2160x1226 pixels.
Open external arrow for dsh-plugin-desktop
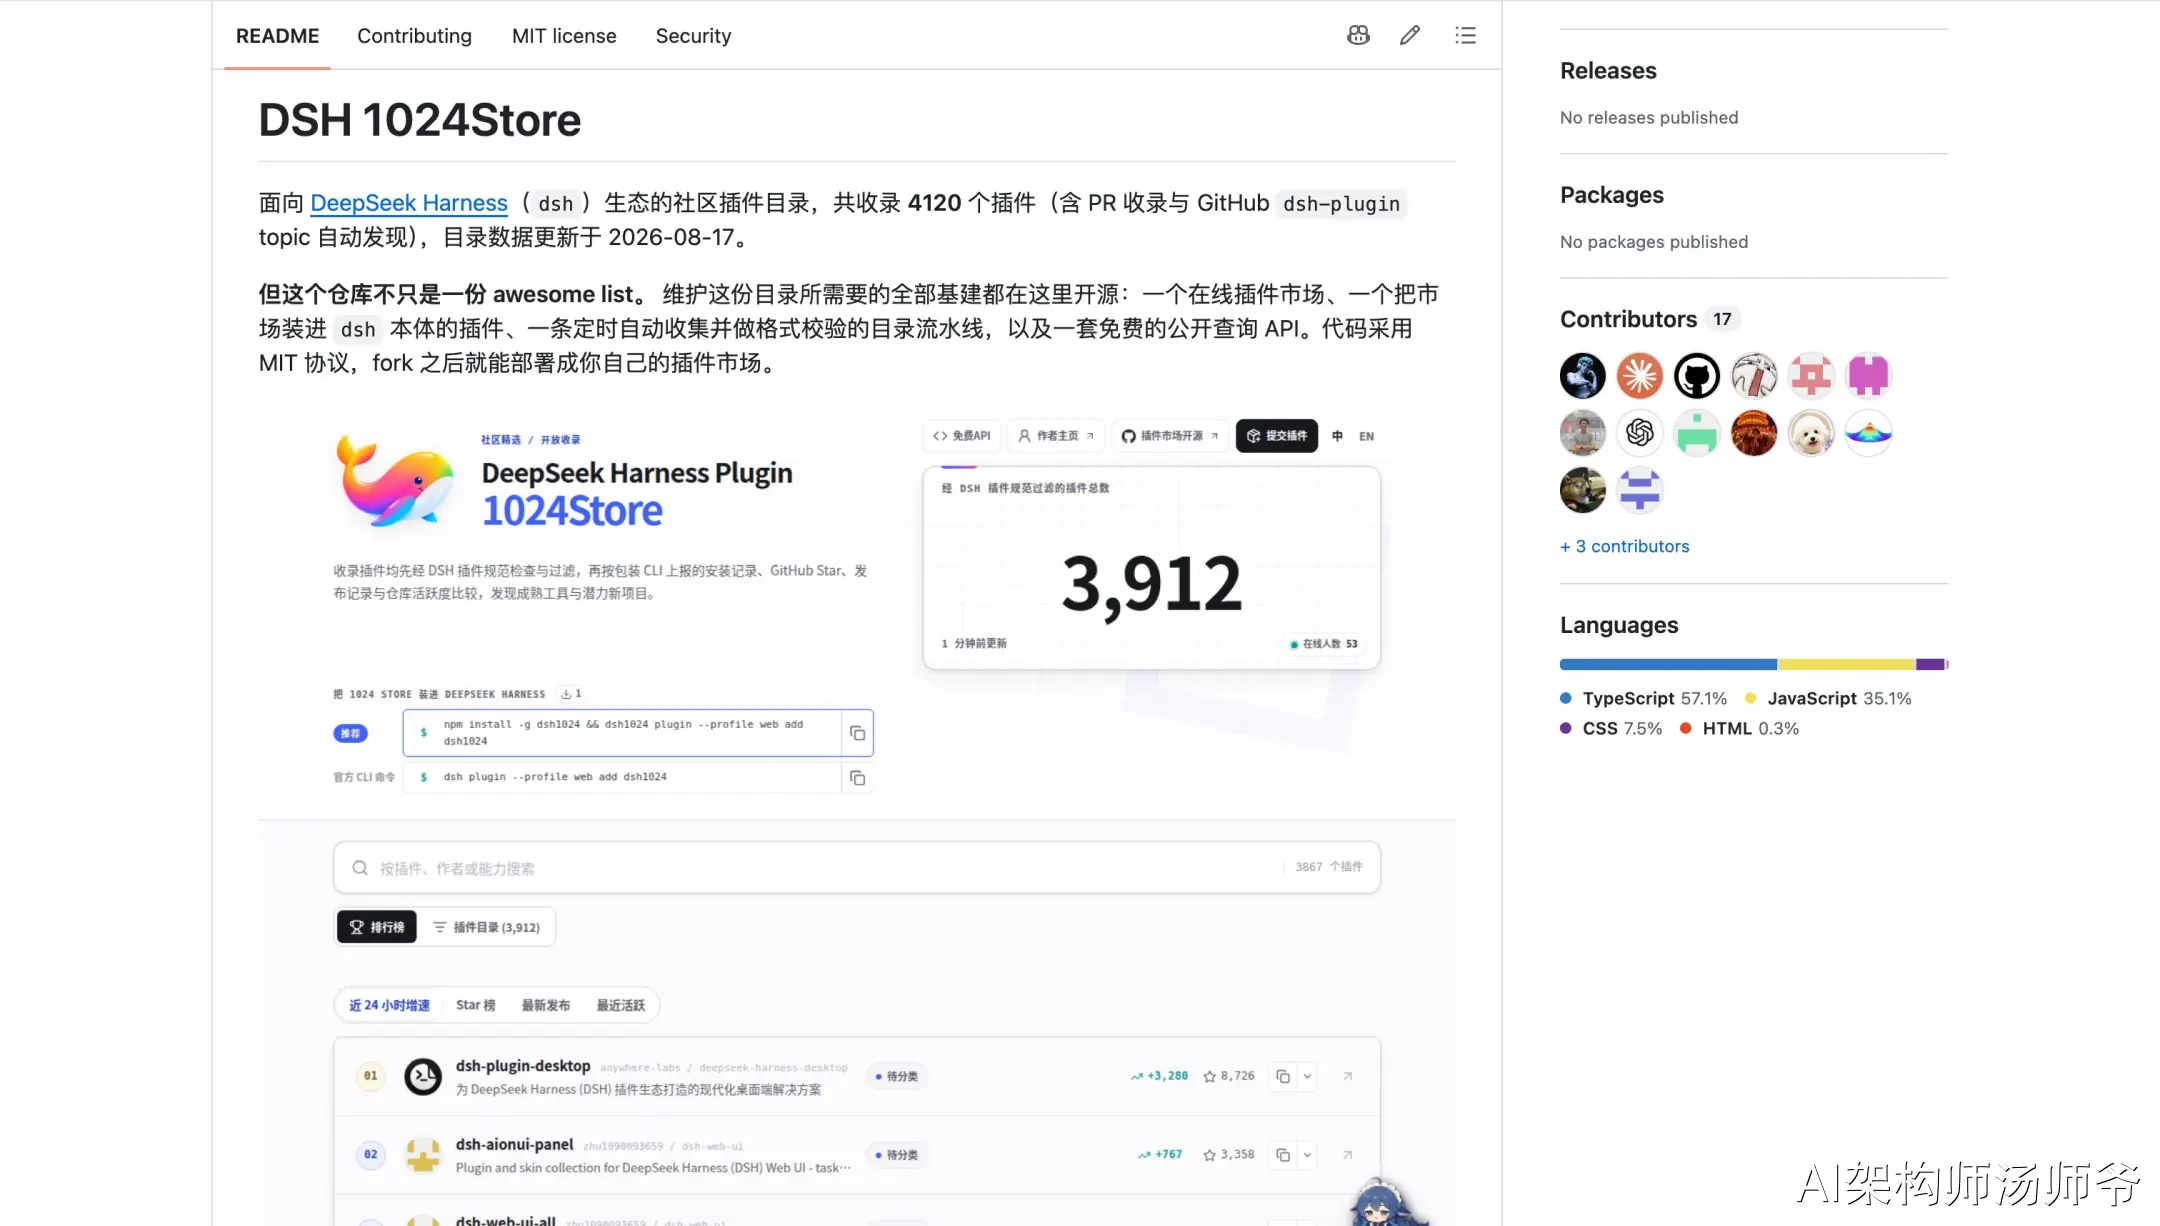1348,1076
